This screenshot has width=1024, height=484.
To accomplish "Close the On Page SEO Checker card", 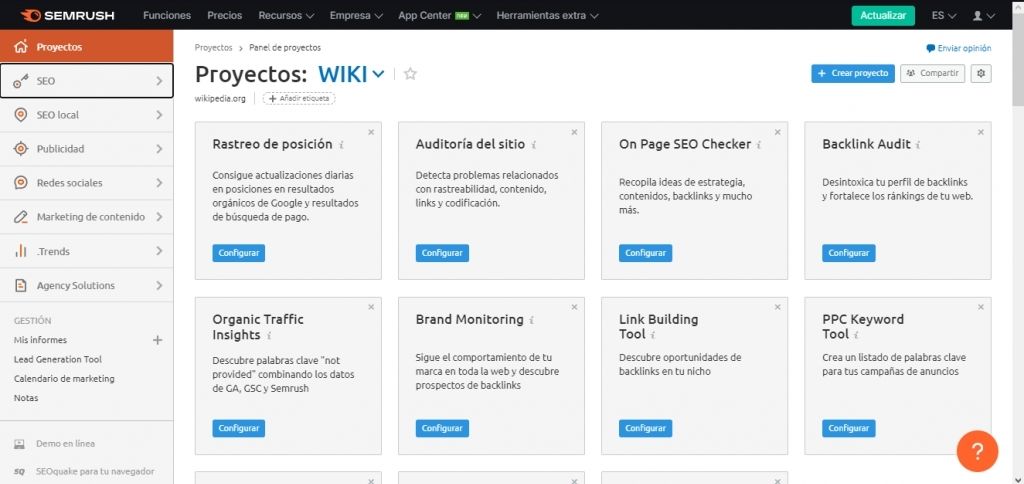I will (777, 132).
